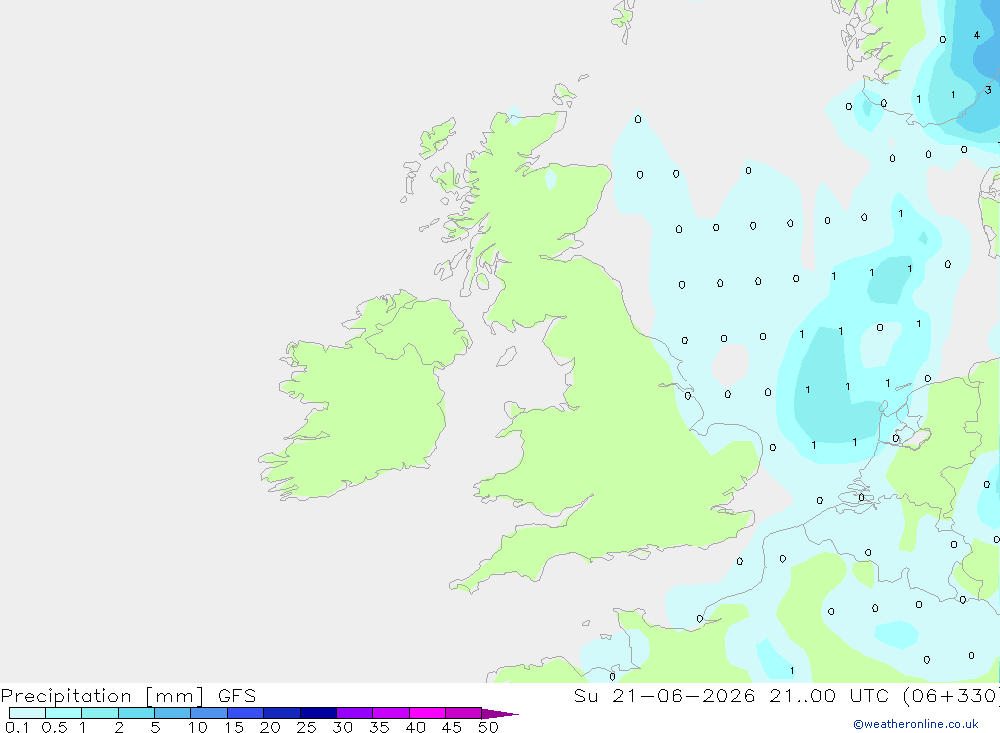The image size is (1000, 733).
Task: Click the 'Precipitation [mm]' title text
Action: 102,696
